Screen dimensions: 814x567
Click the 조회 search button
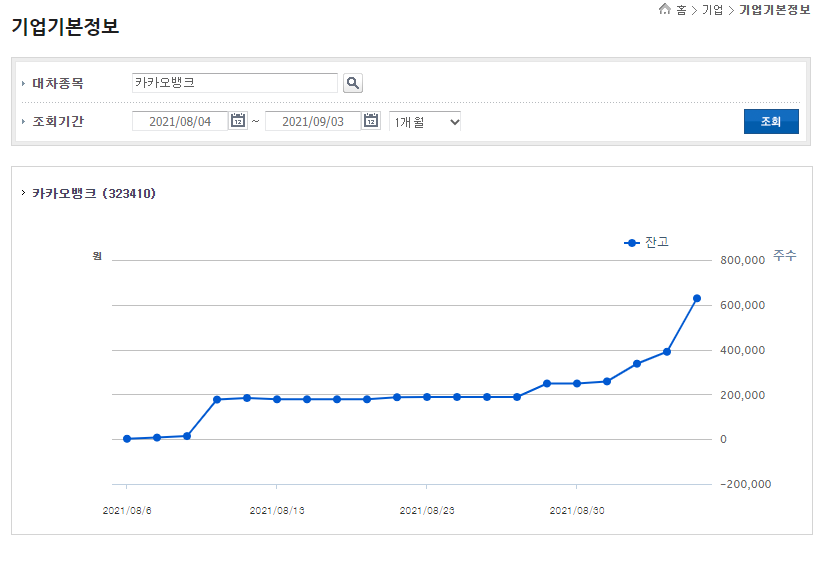click(x=771, y=122)
